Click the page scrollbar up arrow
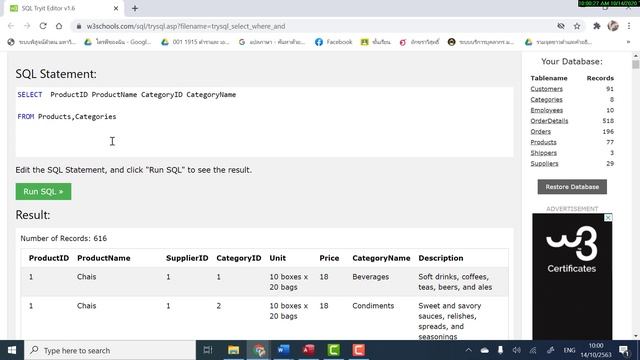The image size is (640, 360). pos(636,56)
